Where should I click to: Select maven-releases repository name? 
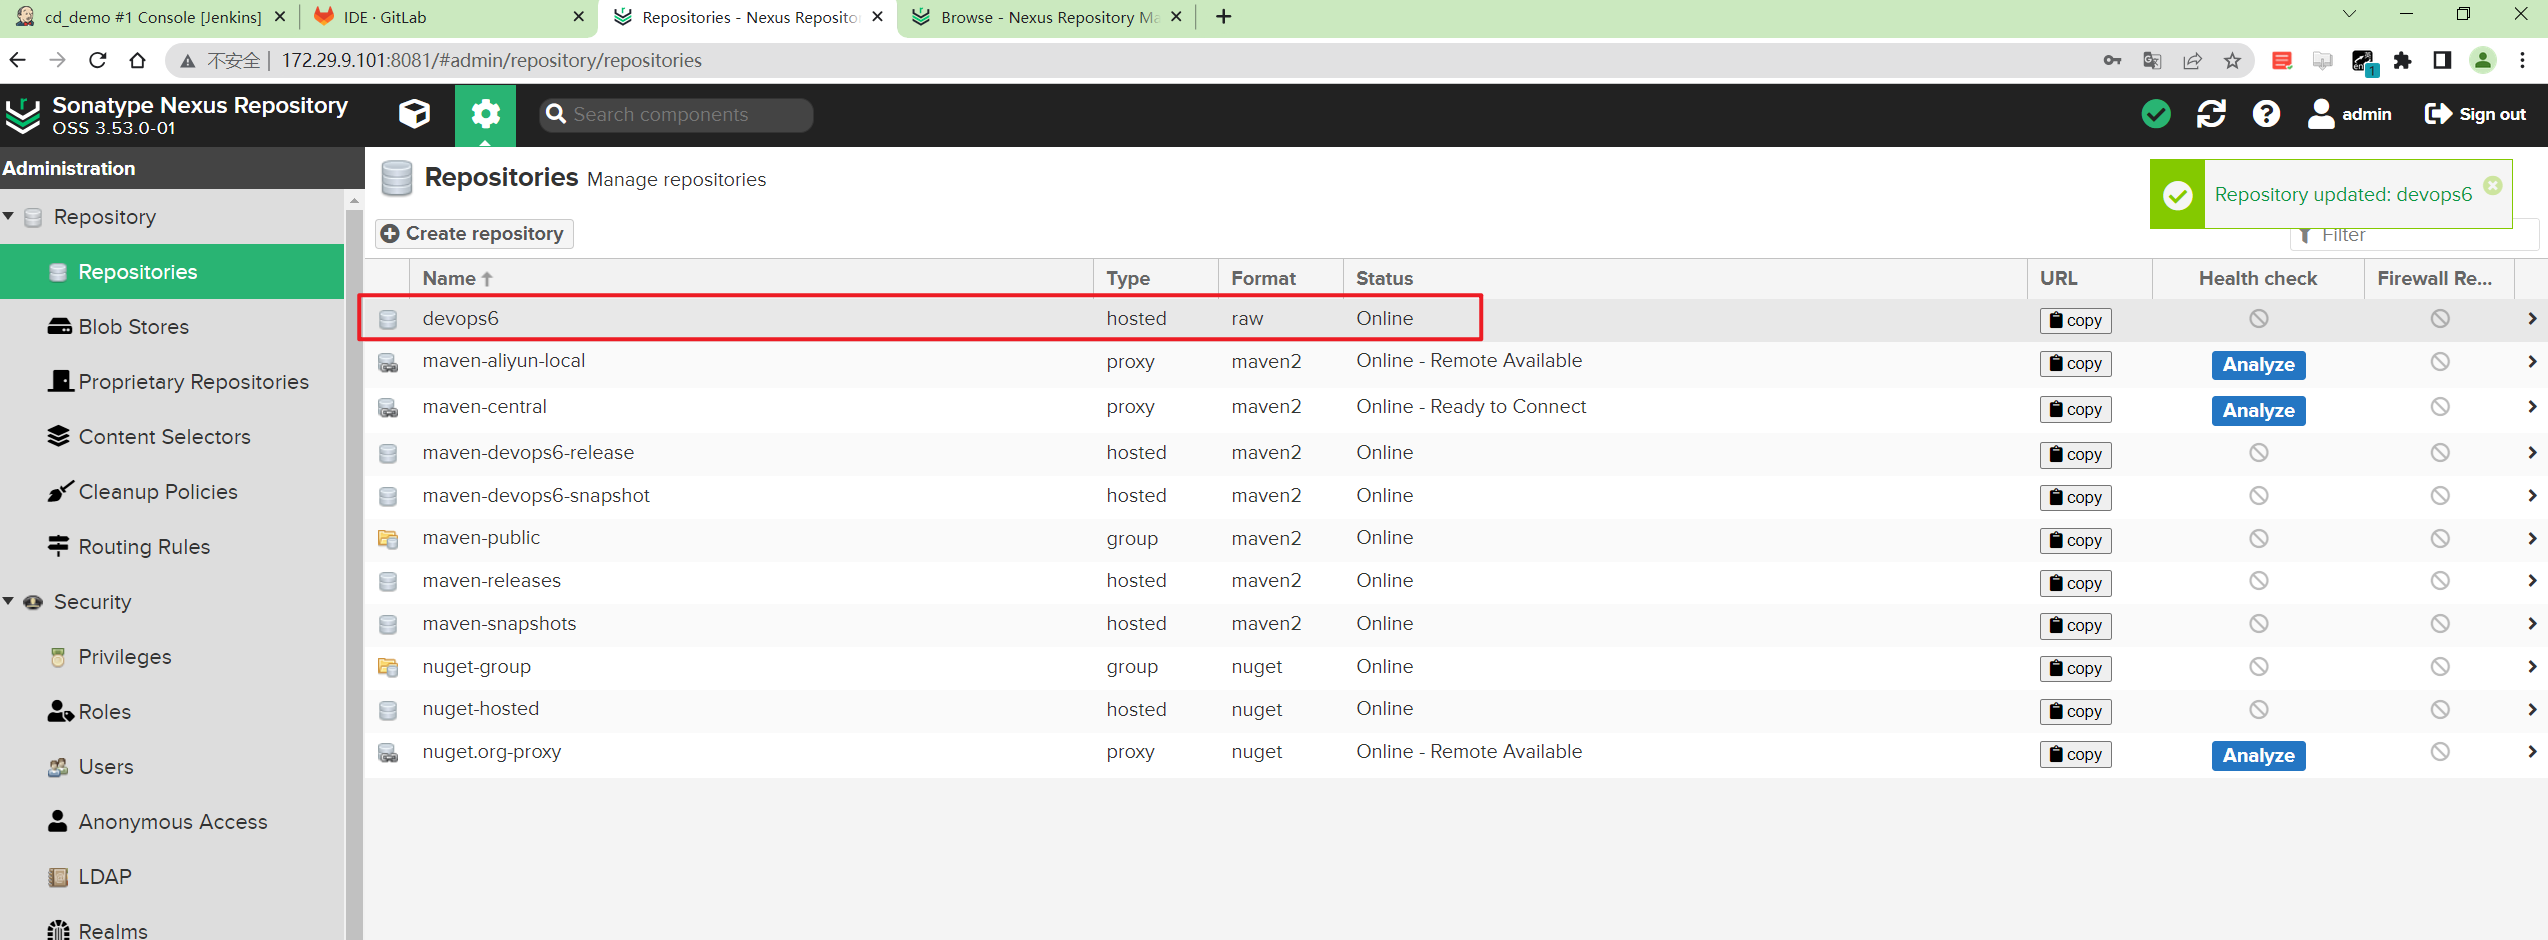coord(491,581)
